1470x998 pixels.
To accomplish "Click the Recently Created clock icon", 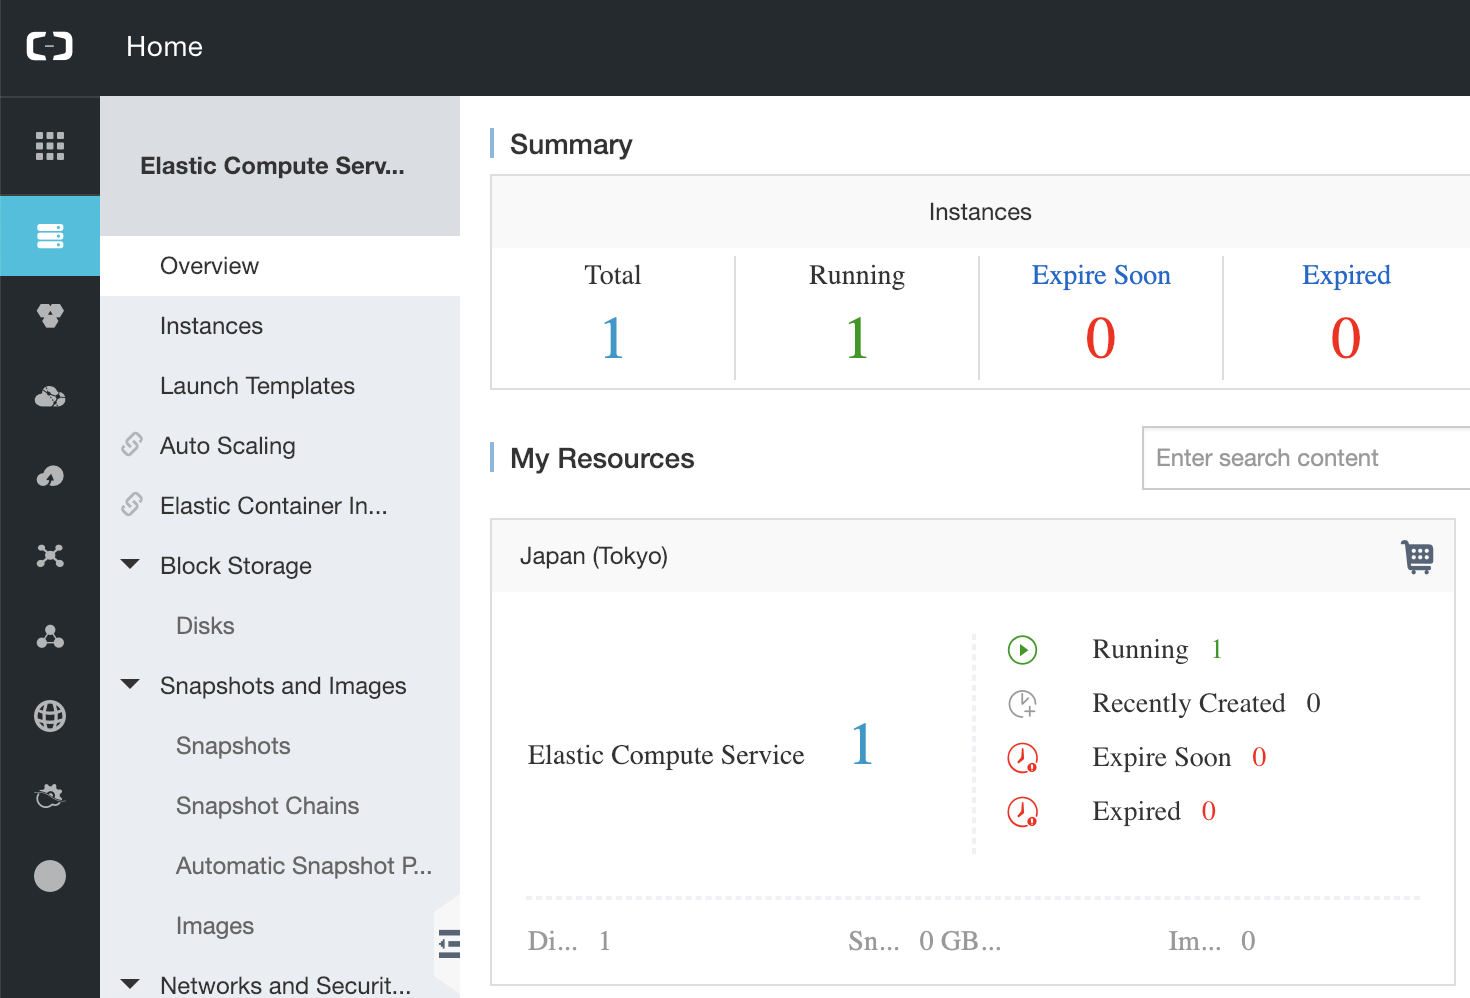I will tap(1022, 704).
